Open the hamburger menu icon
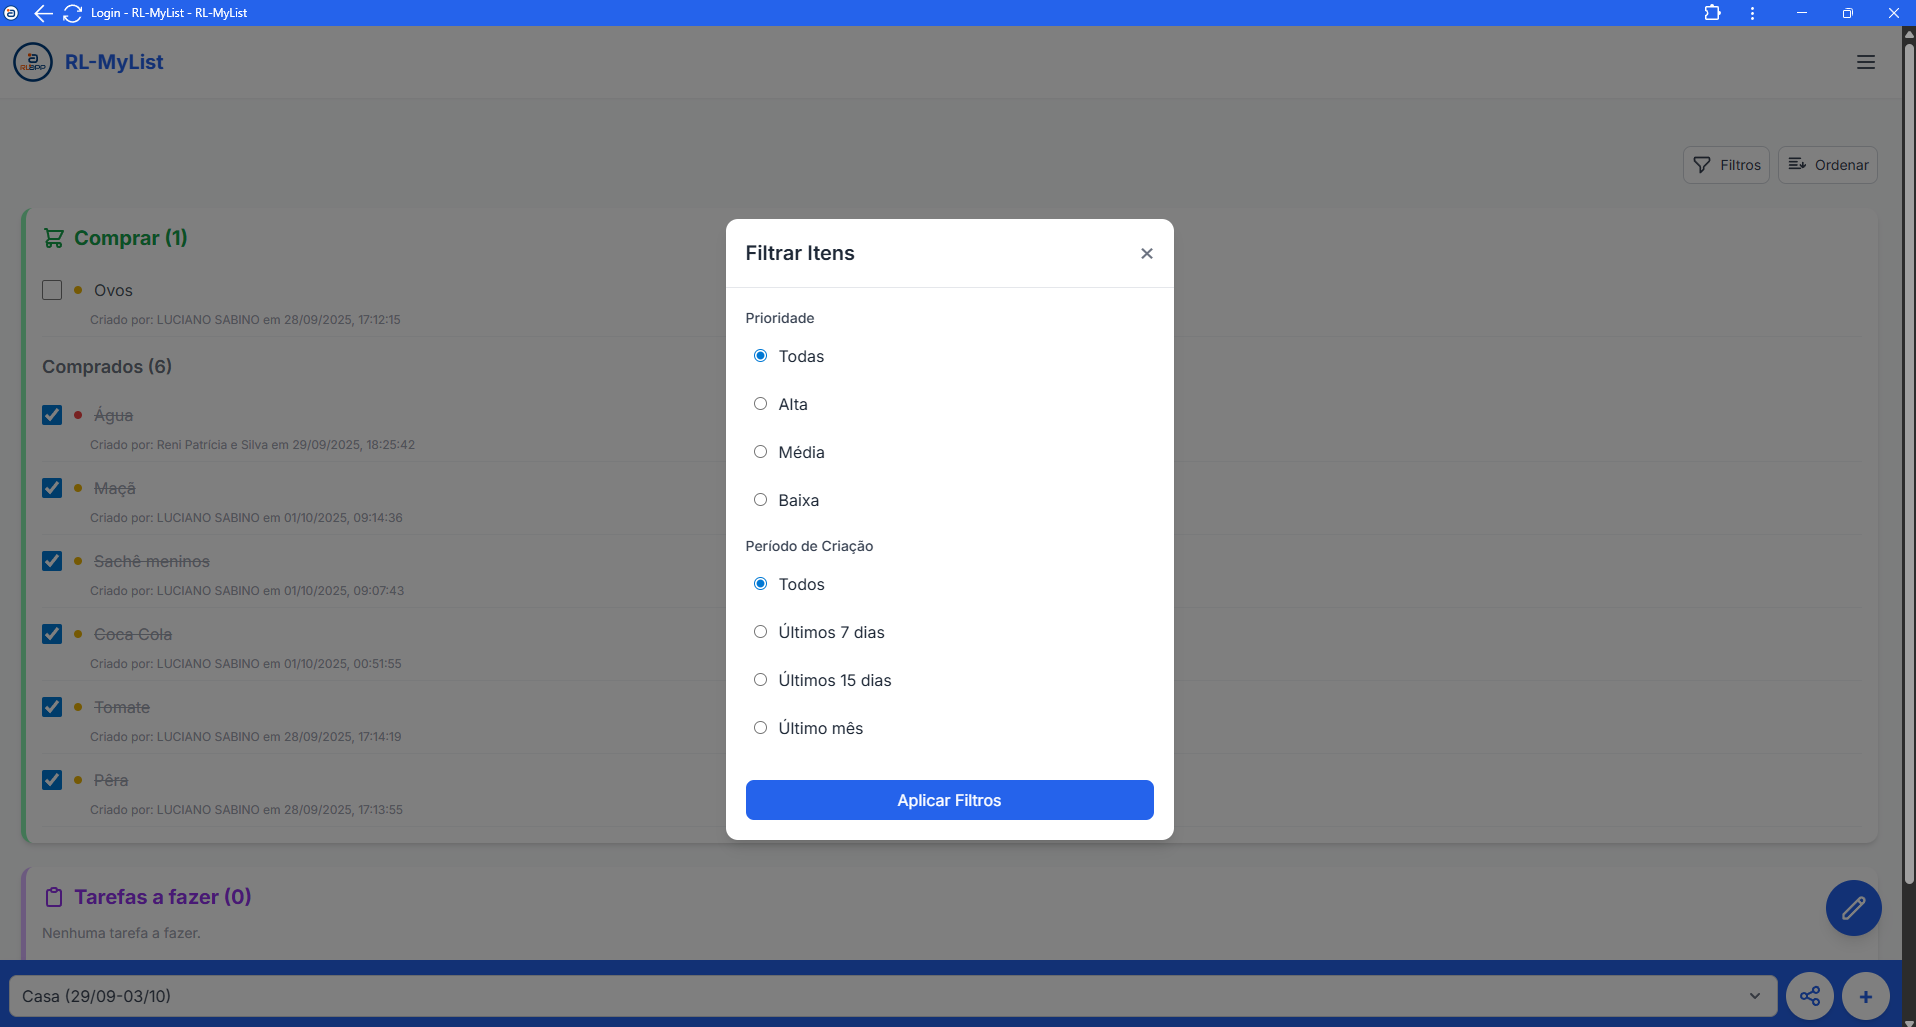The width and height of the screenshot is (1916, 1027). click(1865, 62)
